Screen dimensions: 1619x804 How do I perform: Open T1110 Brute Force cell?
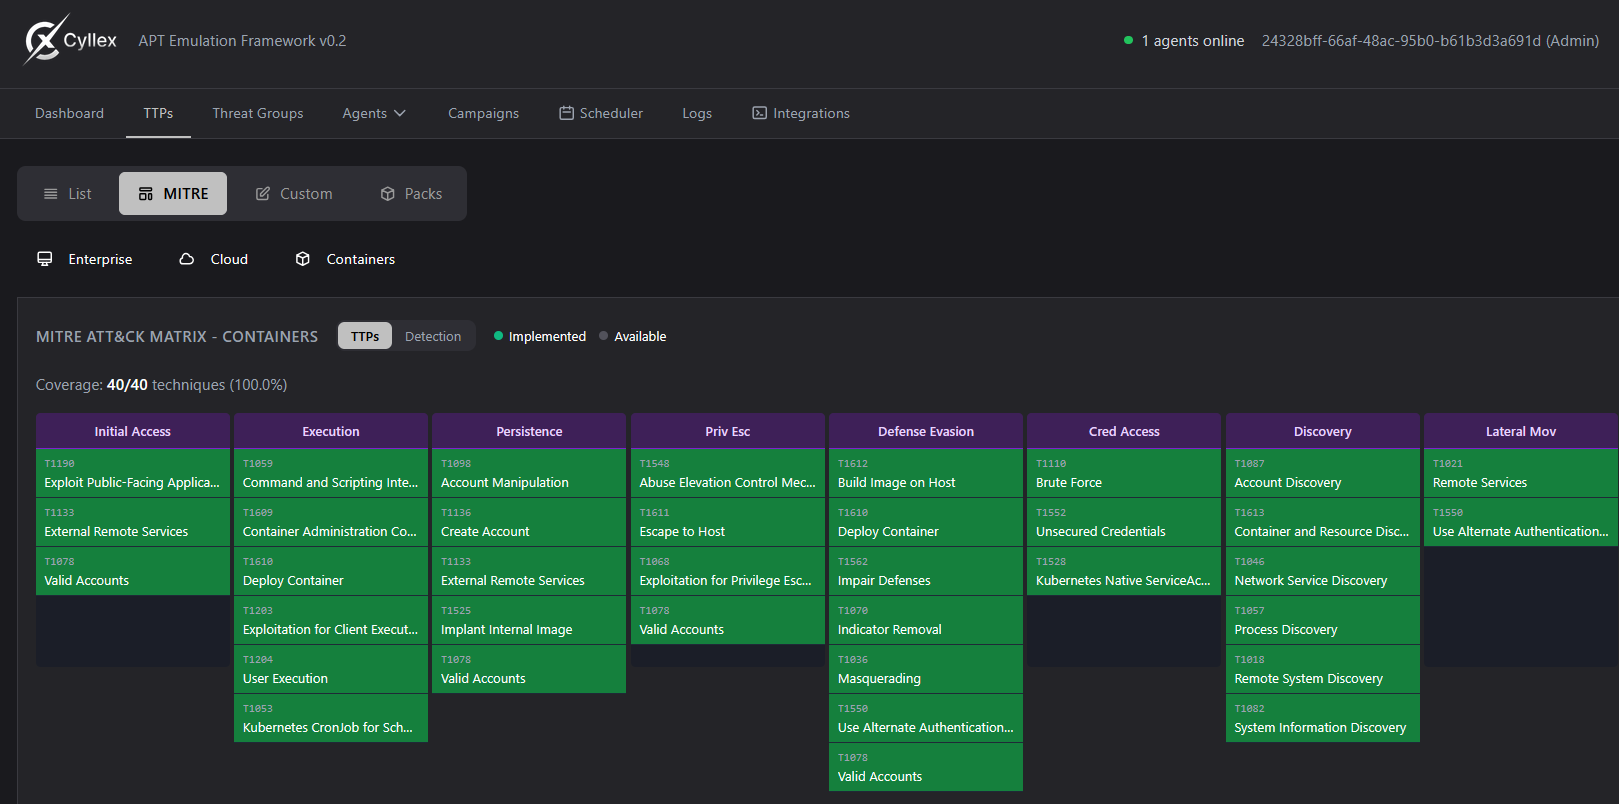(x=1124, y=473)
